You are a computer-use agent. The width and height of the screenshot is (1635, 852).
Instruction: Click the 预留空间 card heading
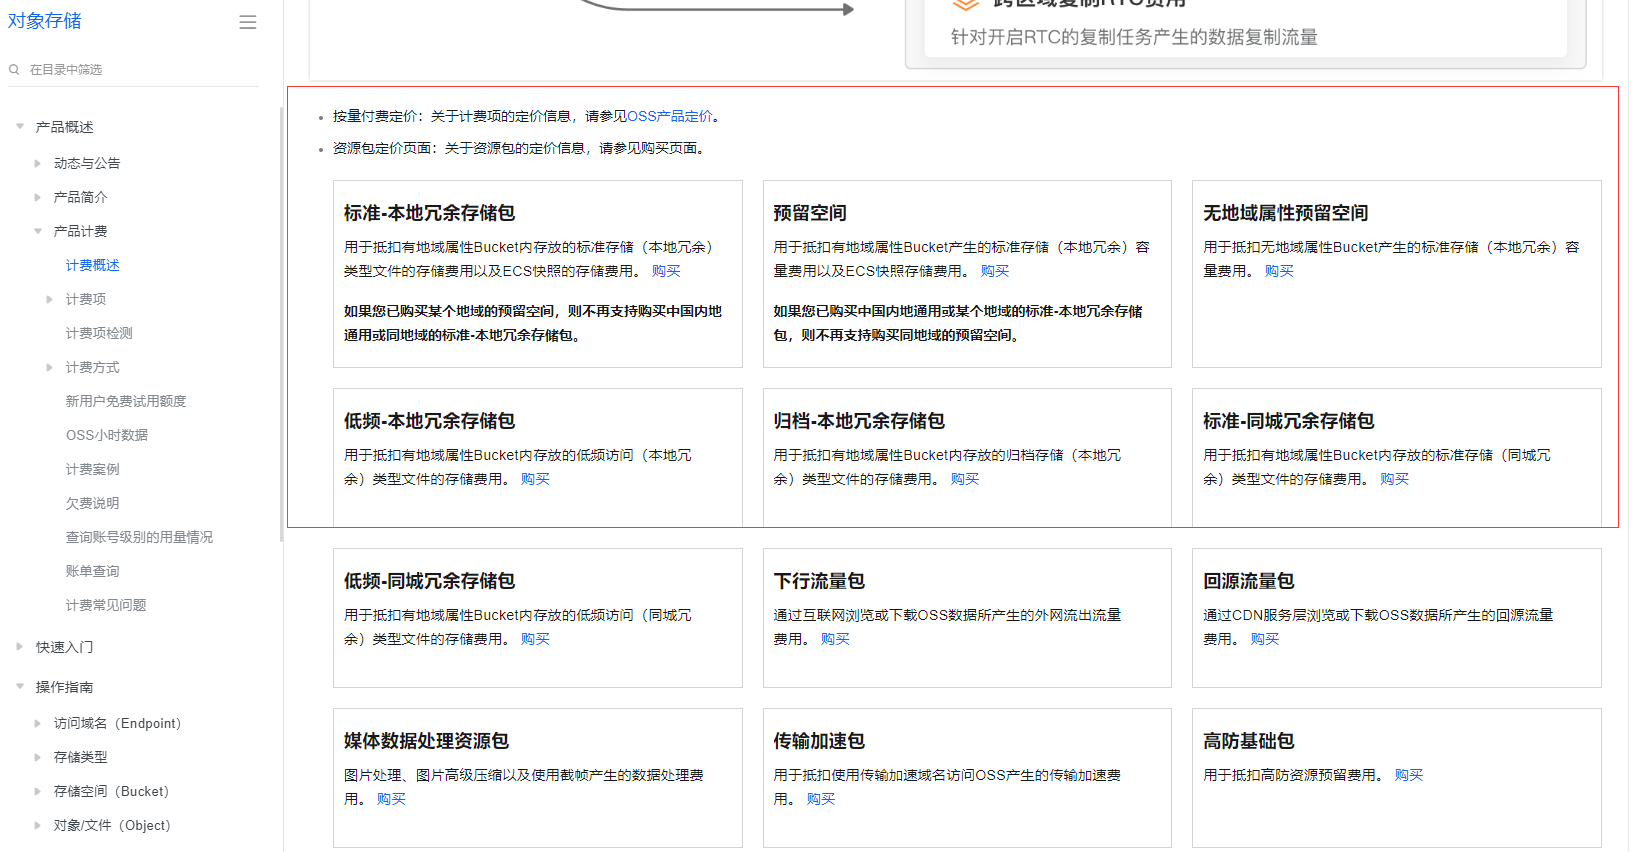[x=810, y=213]
